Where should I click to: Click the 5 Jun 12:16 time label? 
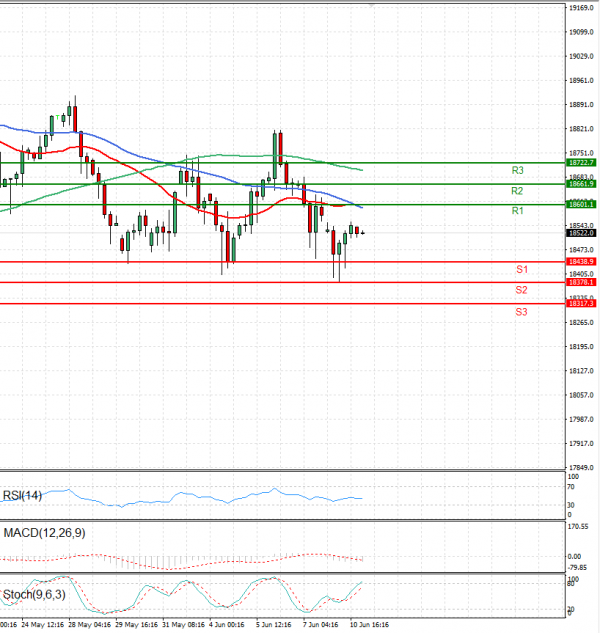pyautogui.click(x=273, y=625)
